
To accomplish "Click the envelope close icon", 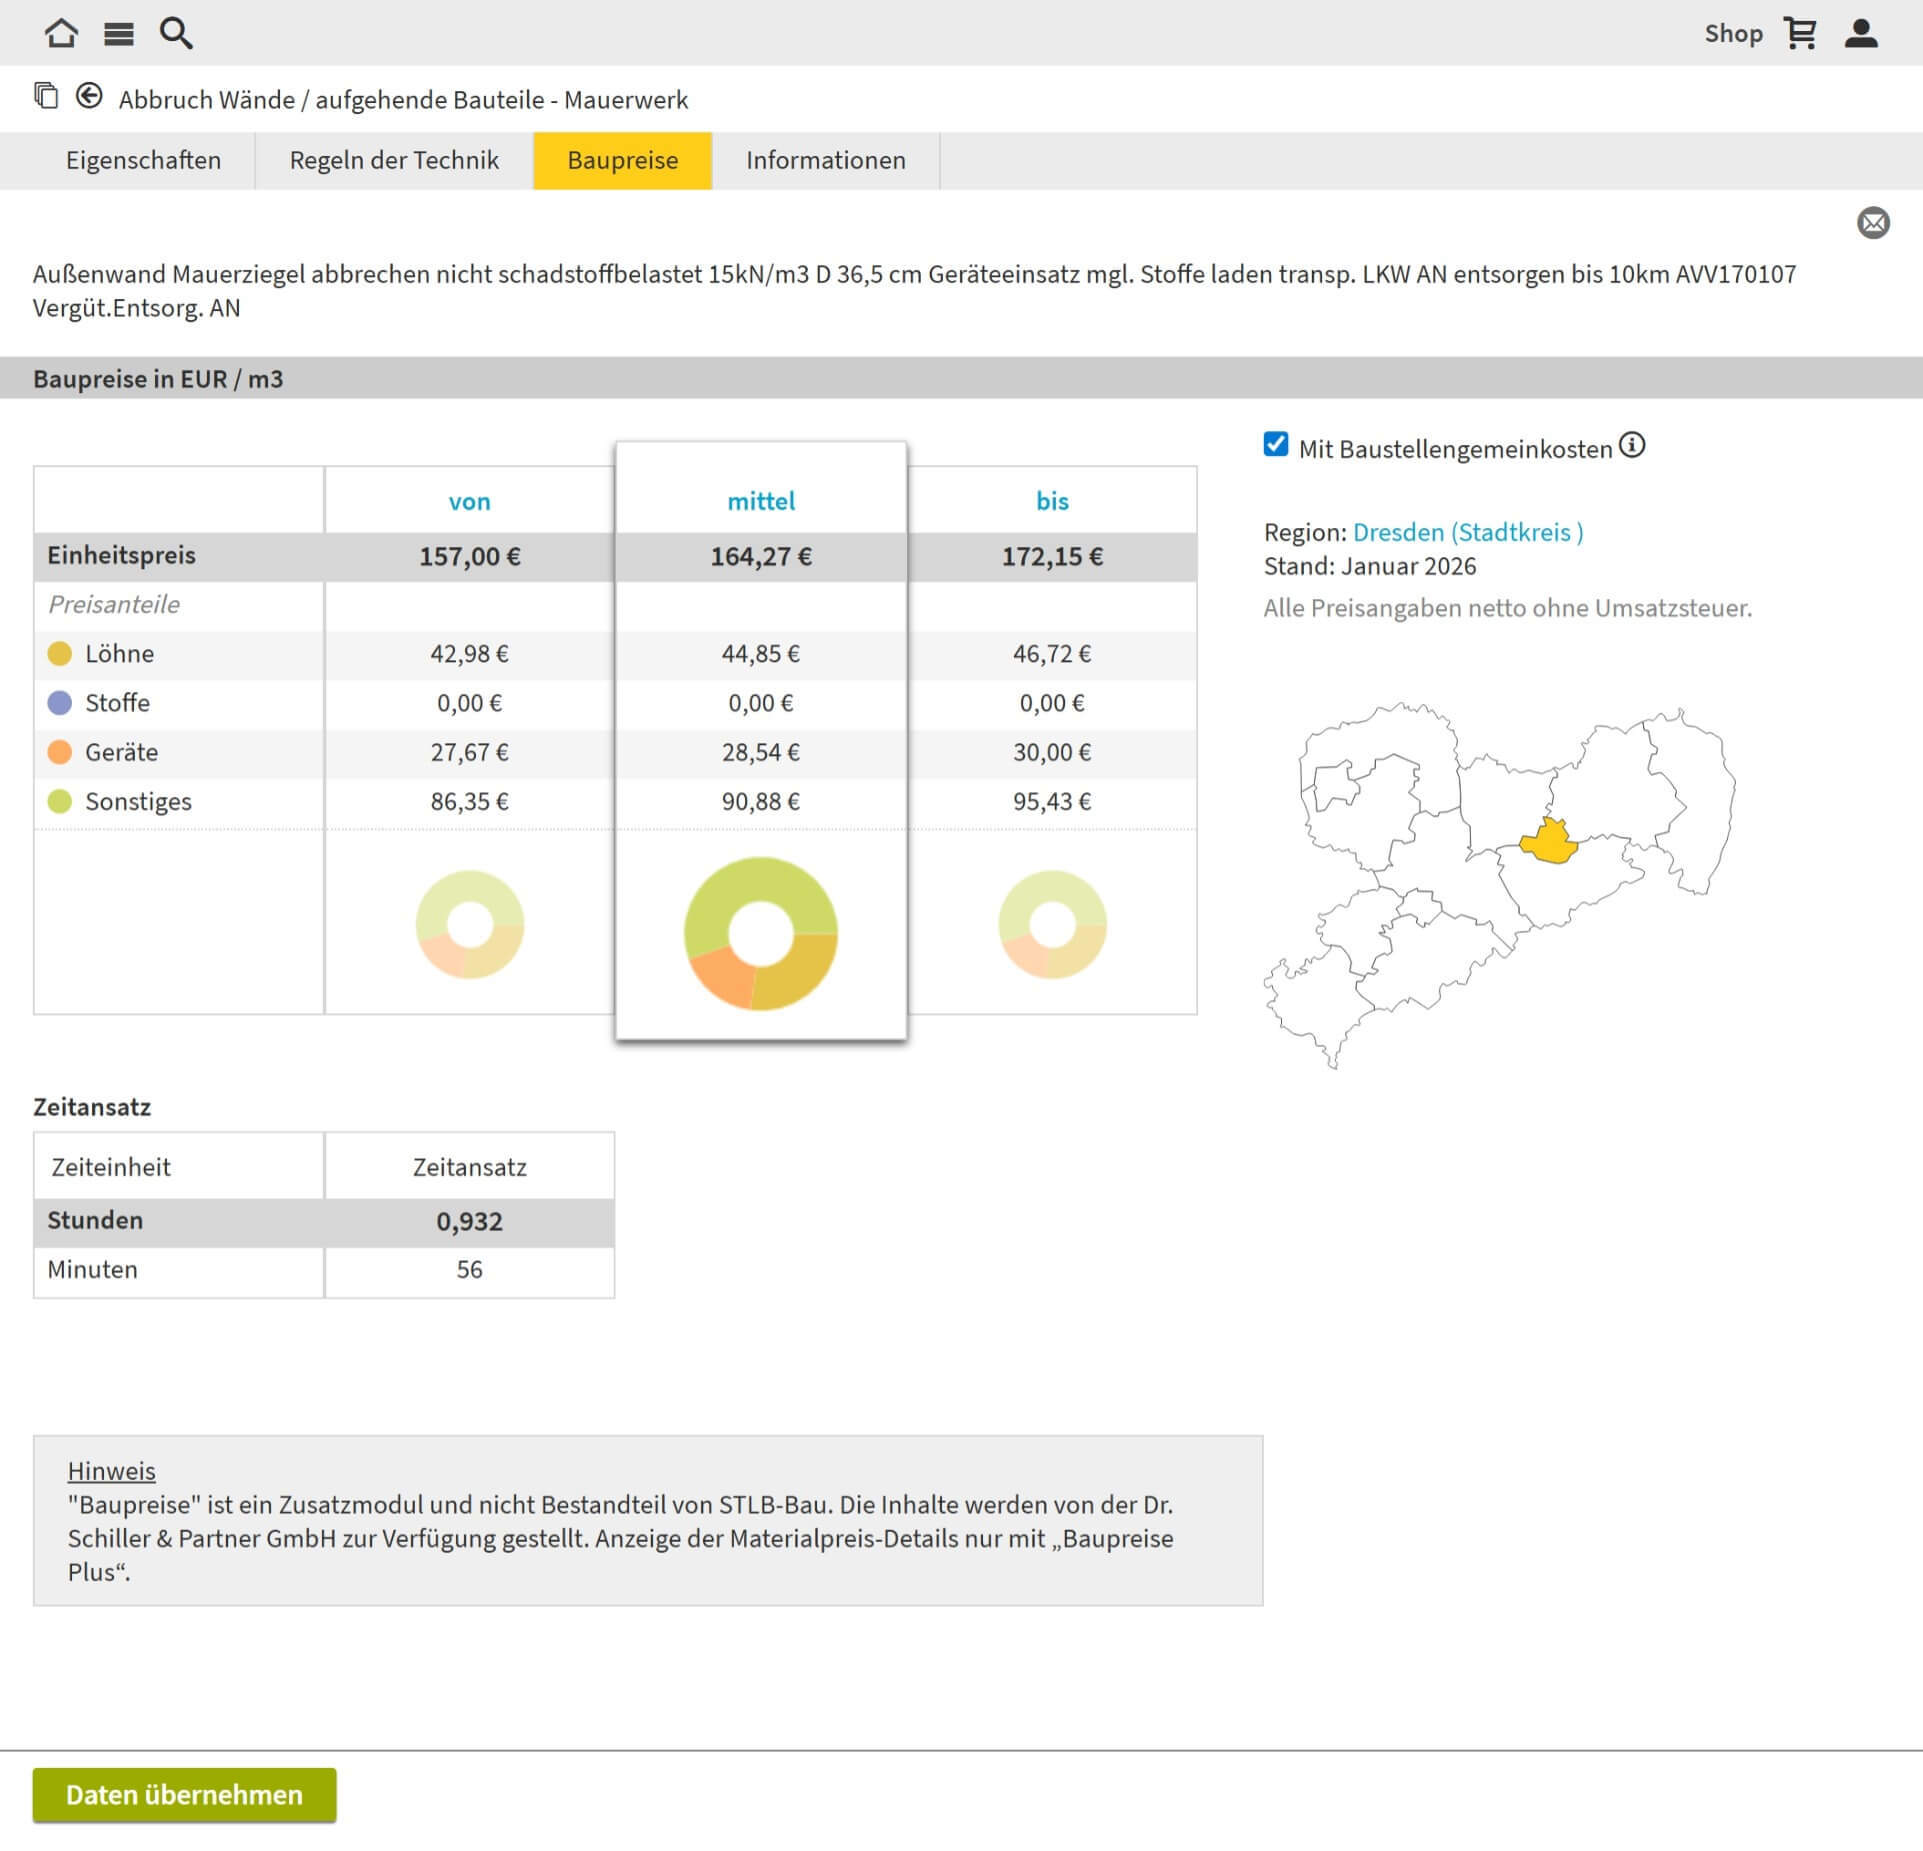I will tap(1873, 222).
